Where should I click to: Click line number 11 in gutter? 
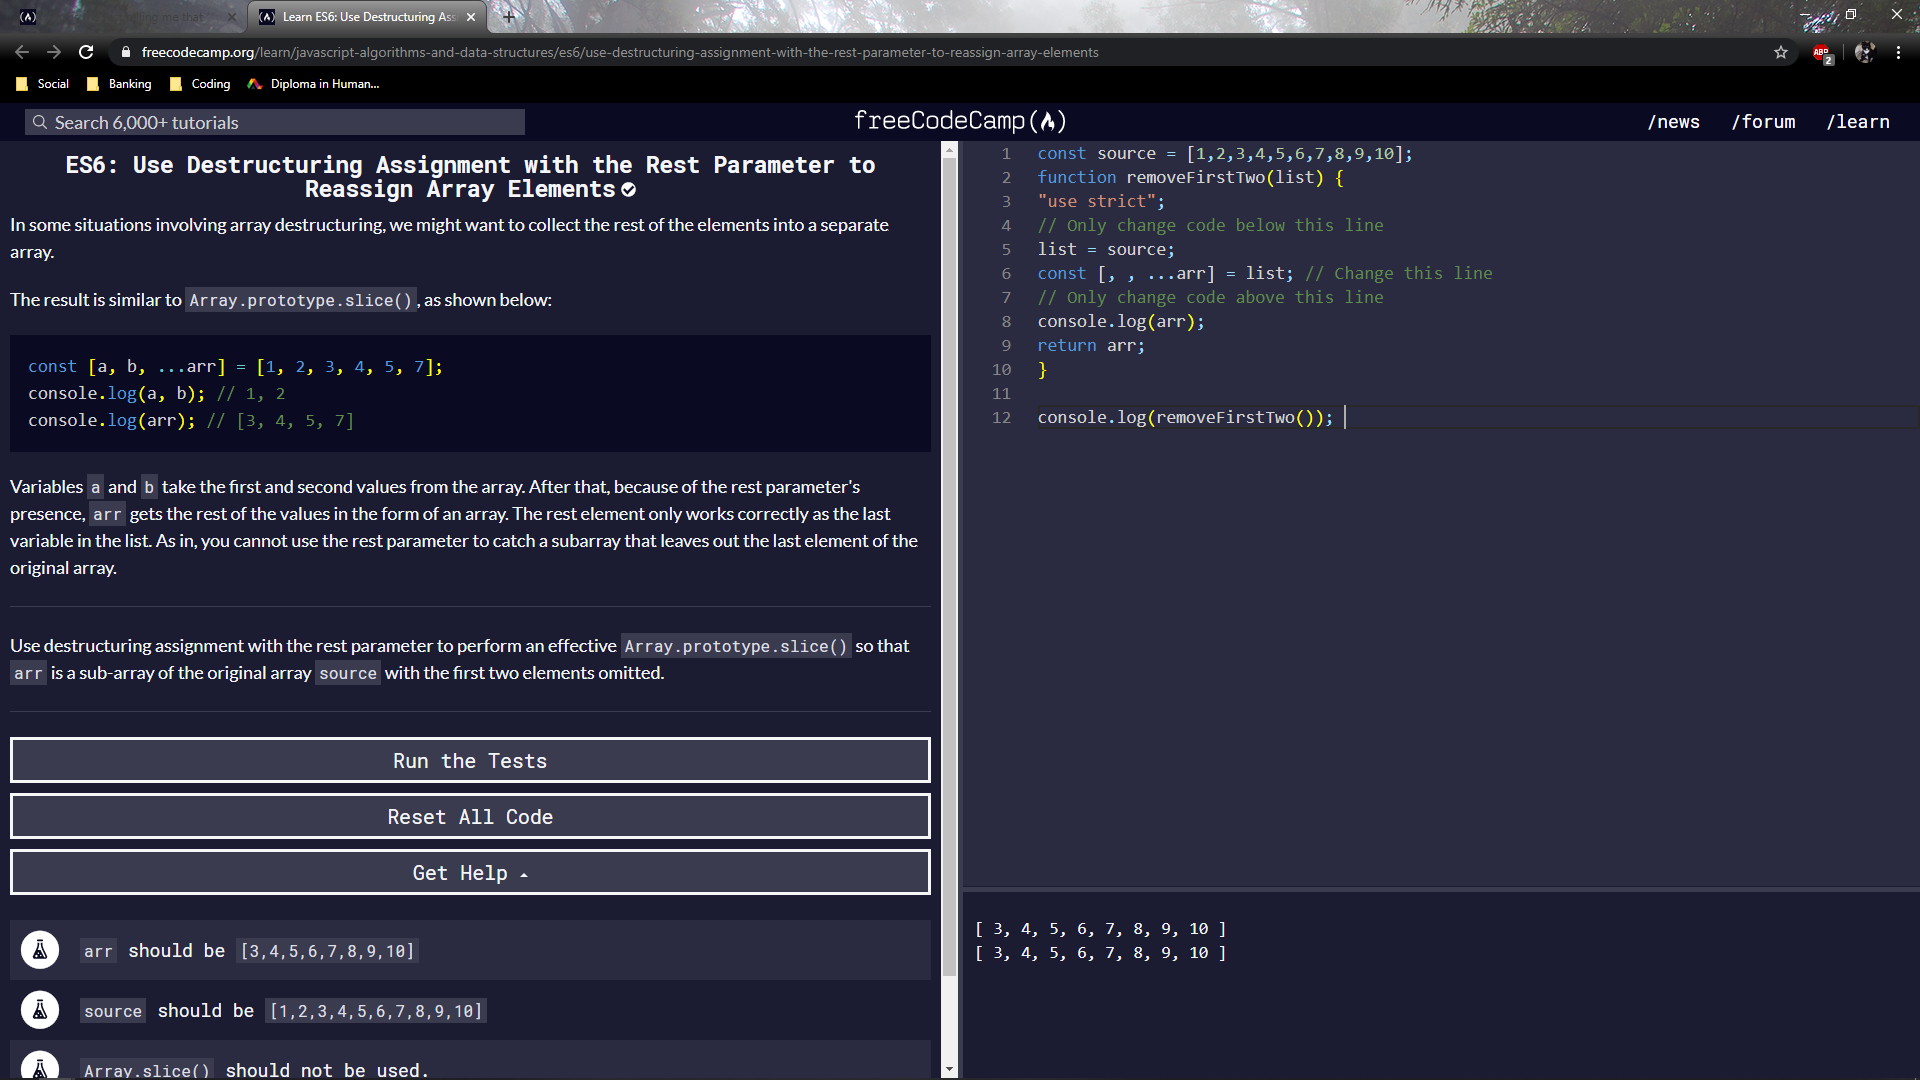click(1001, 393)
